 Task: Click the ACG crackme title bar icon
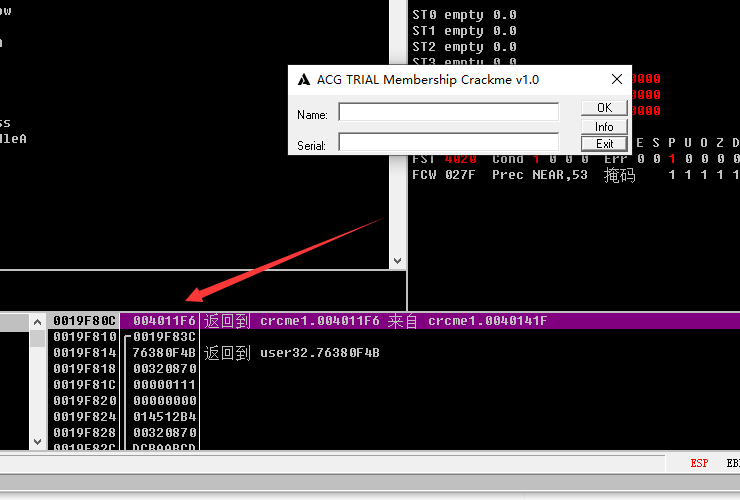(x=303, y=80)
